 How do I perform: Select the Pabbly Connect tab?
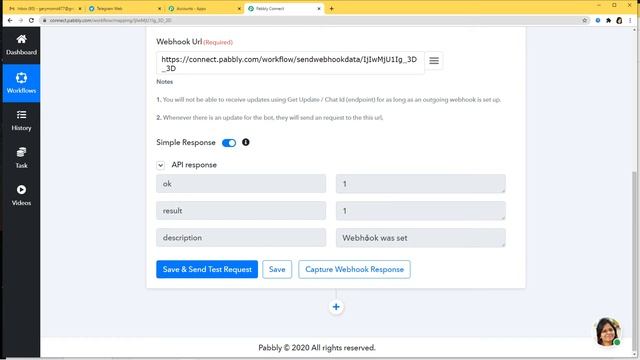[284, 8]
